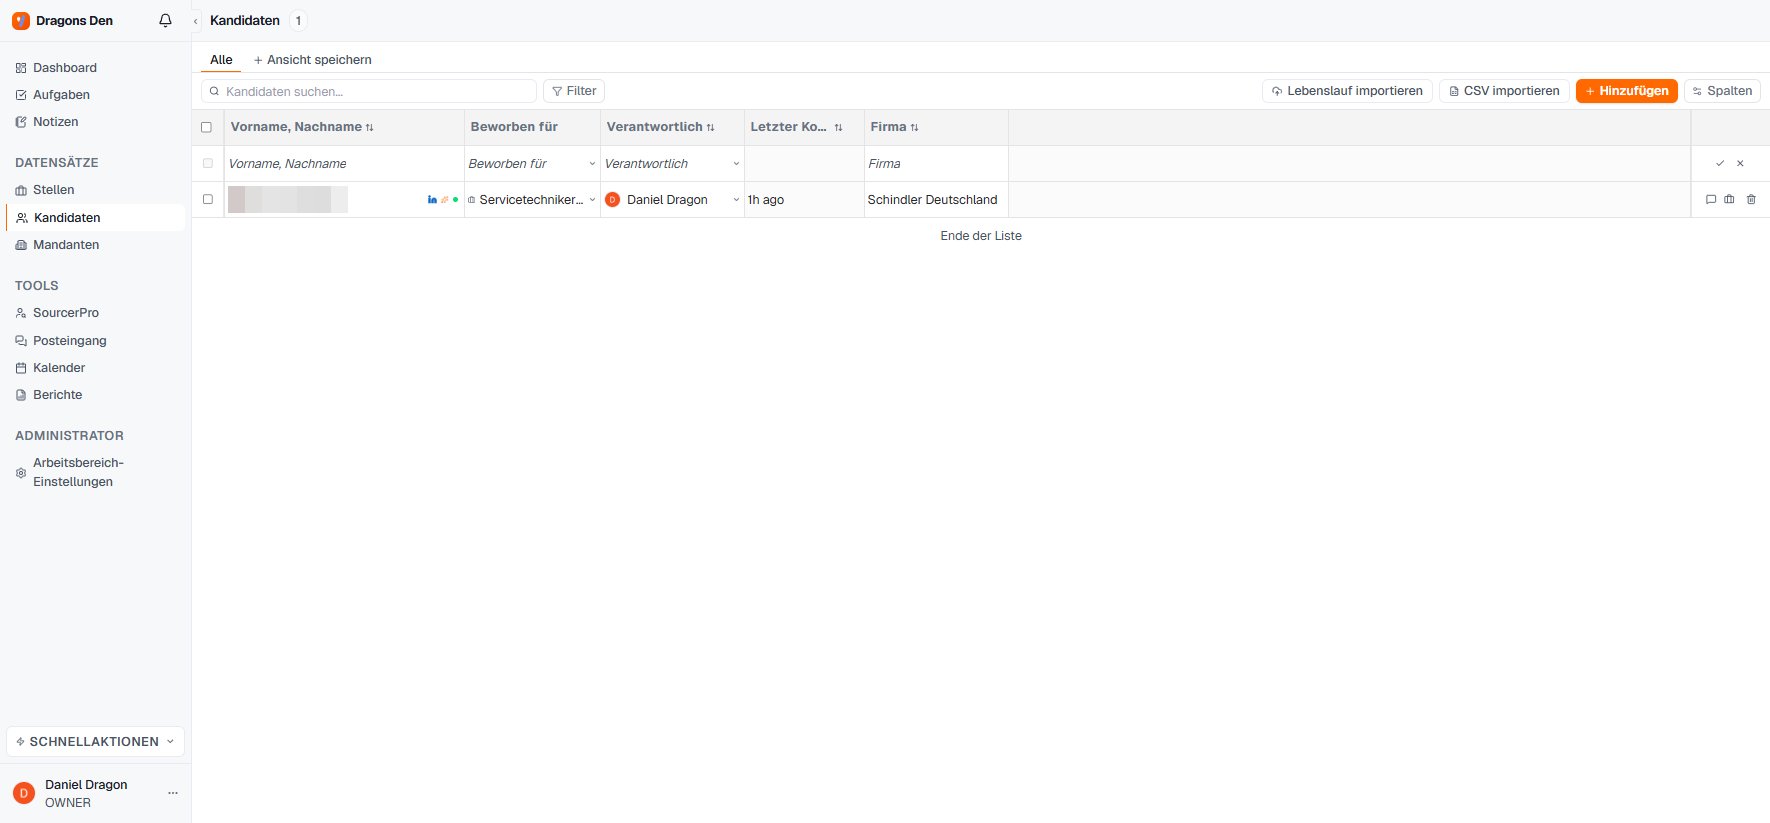
Task: Delete the candidate using the trash icon
Action: click(x=1751, y=199)
